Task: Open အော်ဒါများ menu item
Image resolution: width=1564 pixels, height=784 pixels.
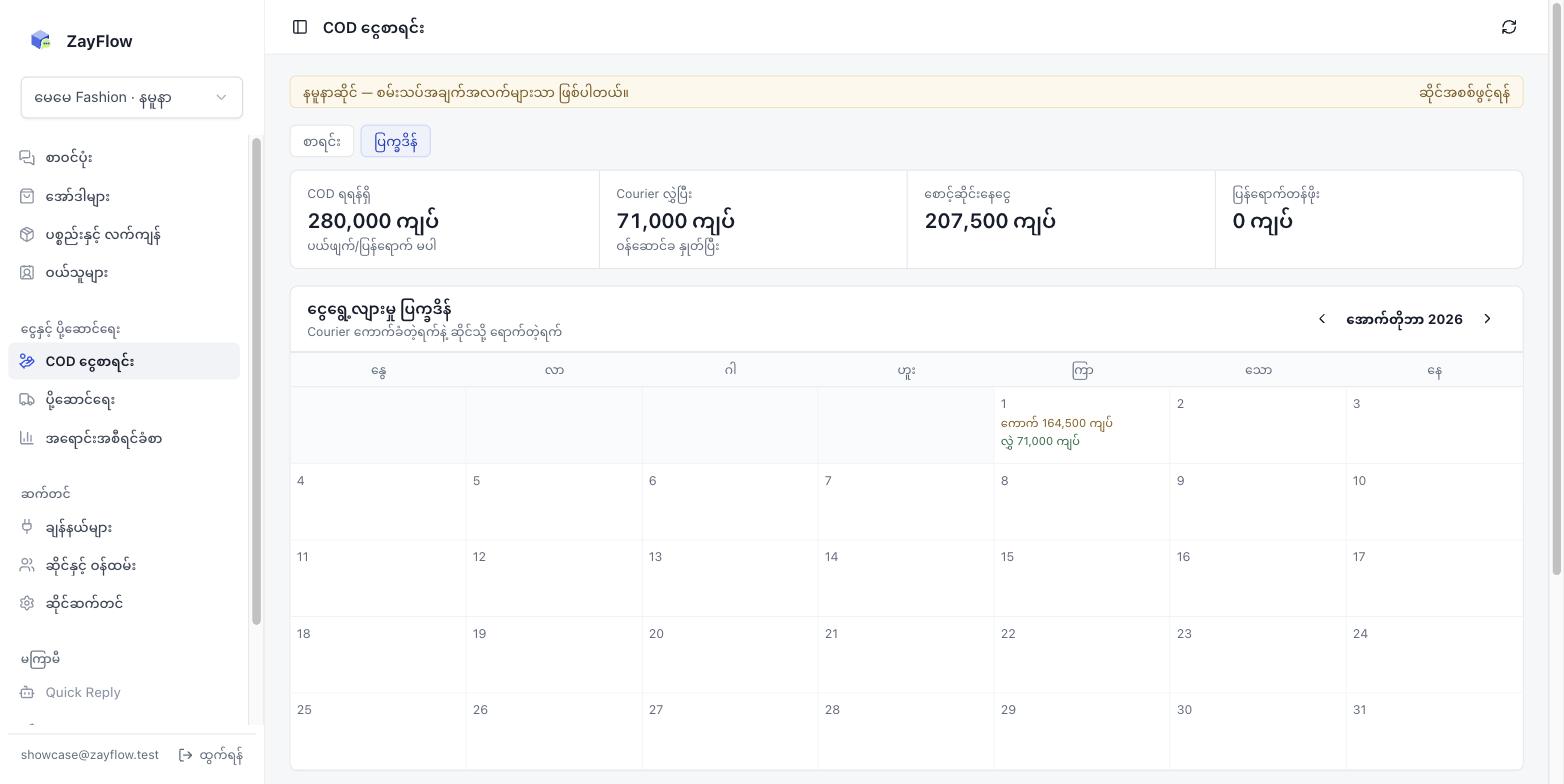Action: (124, 196)
